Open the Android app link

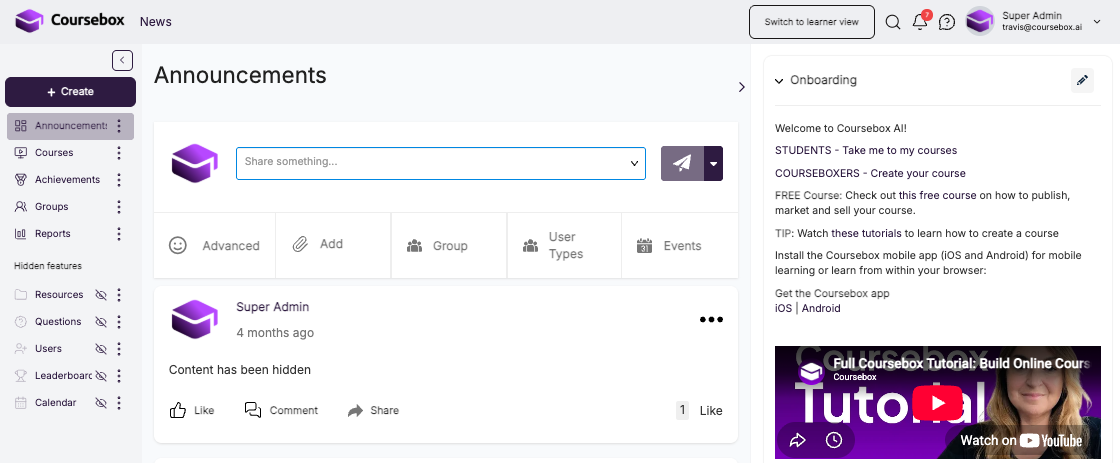pos(821,309)
